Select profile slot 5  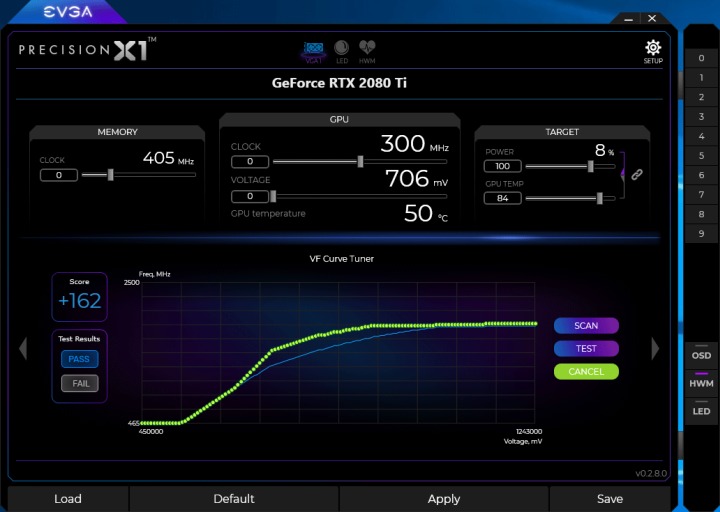(701, 156)
